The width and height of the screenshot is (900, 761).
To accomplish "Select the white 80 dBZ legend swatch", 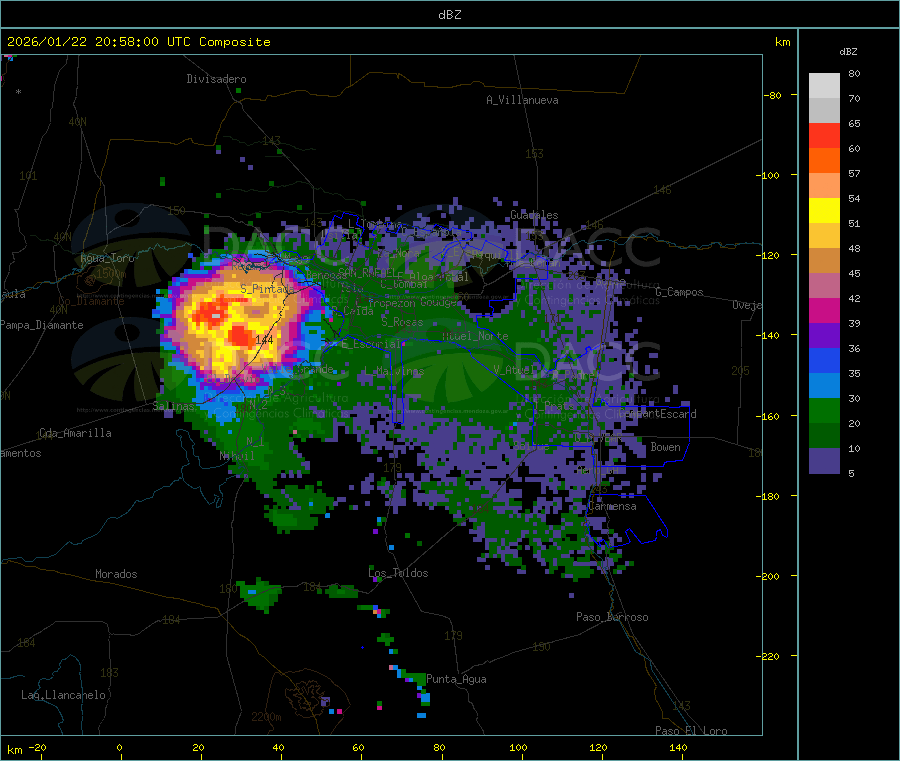I will pos(824,86).
